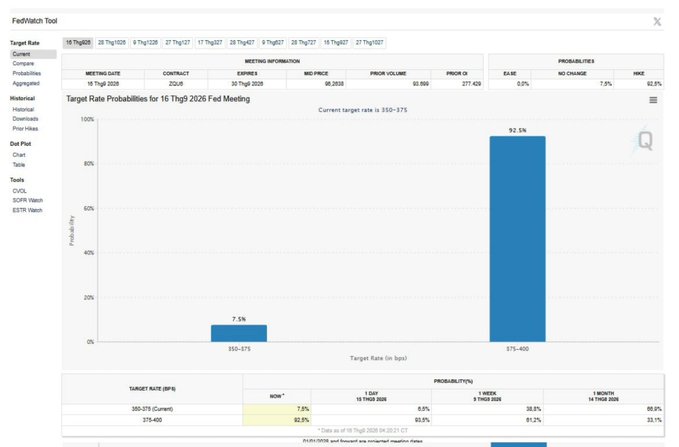Open the Dot Plot Table link
The height and width of the screenshot is (447, 679).
click(x=19, y=165)
